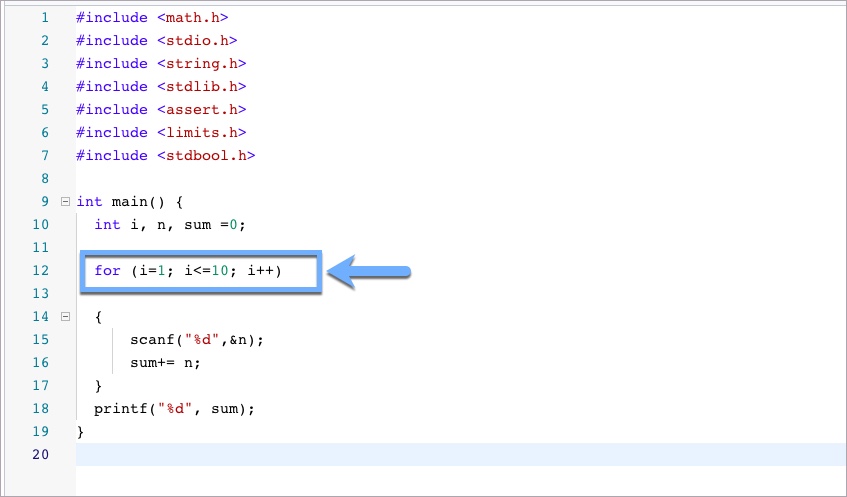This screenshot has width=847, height=497.
Task: Click line number 18 in gutter
Action: coord(41,408)
